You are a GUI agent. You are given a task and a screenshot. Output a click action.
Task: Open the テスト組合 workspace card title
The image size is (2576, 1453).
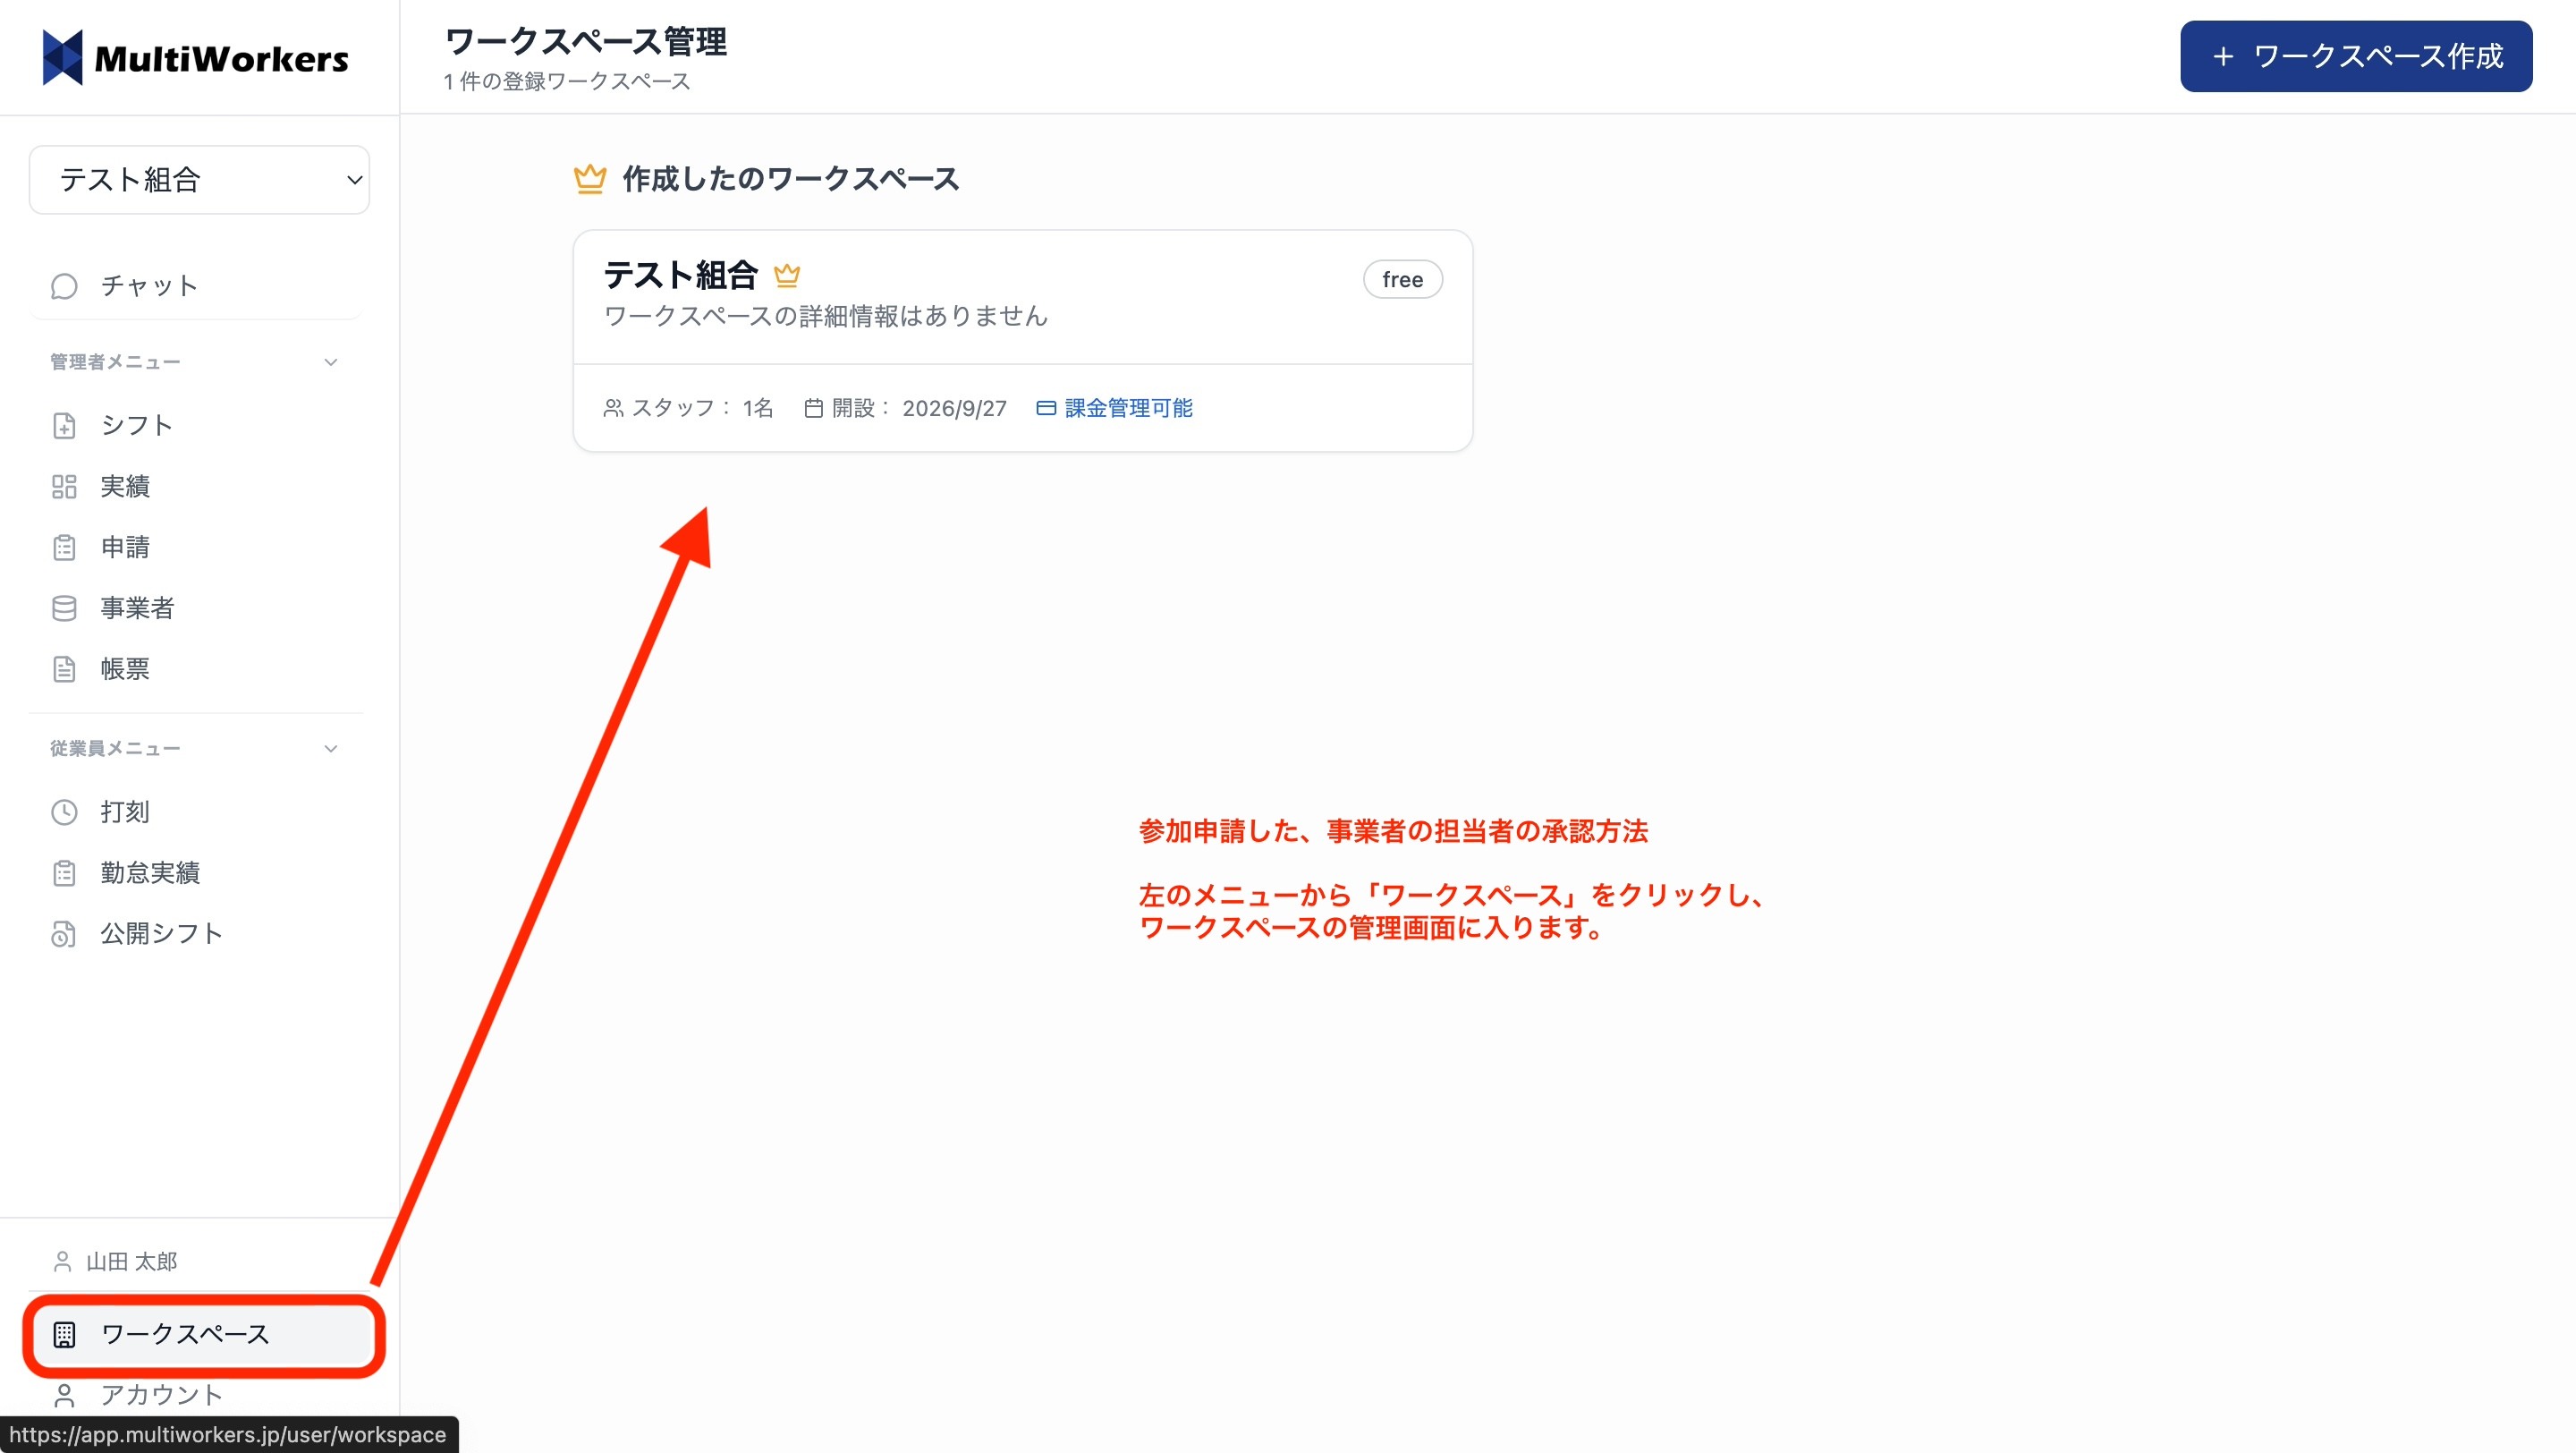click(680, 275)
